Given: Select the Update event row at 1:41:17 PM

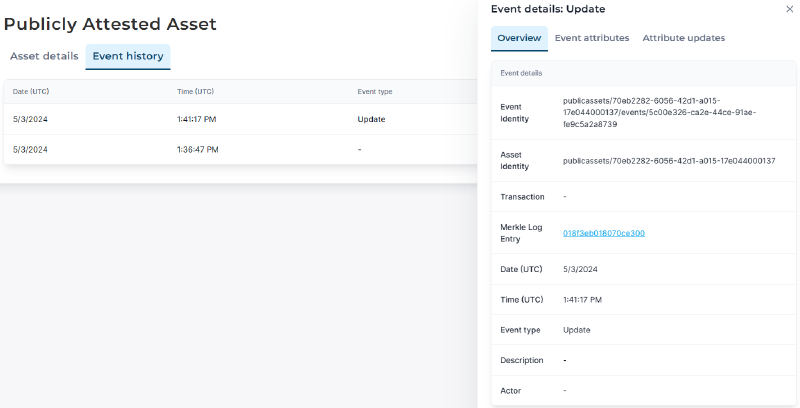Looking at the screenshot, I should pyautogui.click(x=240, y=119).
